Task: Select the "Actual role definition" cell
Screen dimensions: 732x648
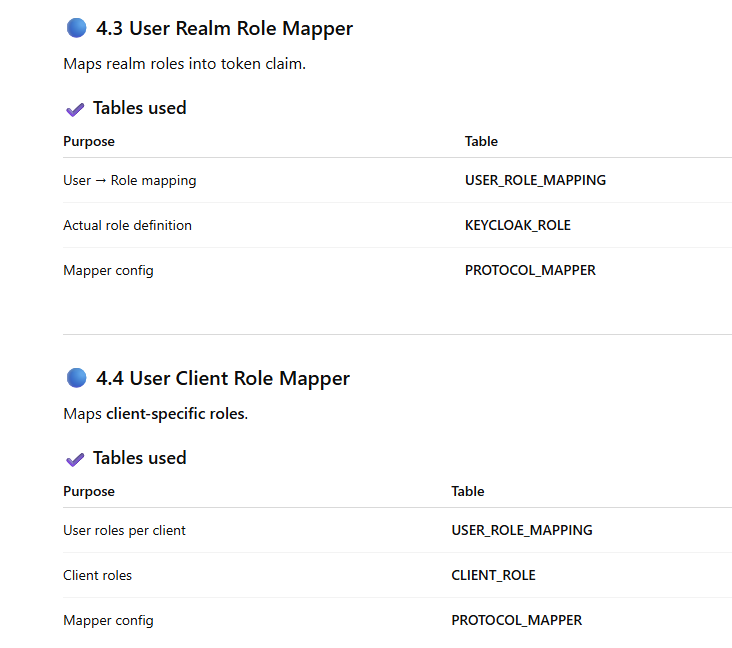Action: pos(127,225)
